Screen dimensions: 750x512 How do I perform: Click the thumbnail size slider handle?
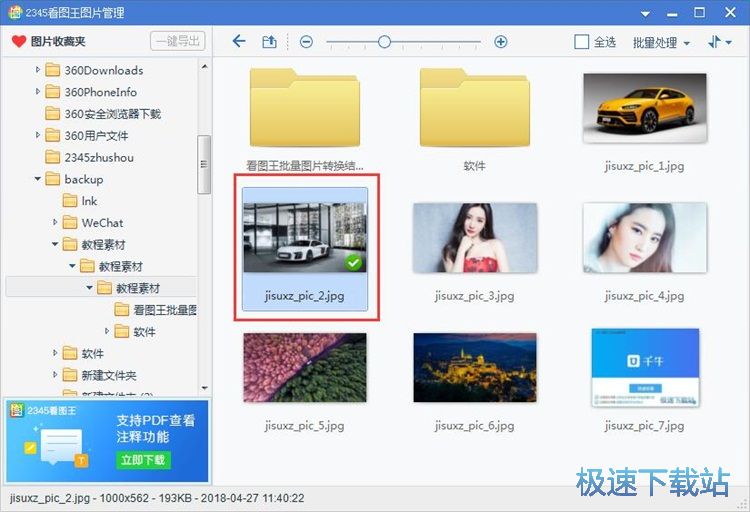[x=384, y=42]
